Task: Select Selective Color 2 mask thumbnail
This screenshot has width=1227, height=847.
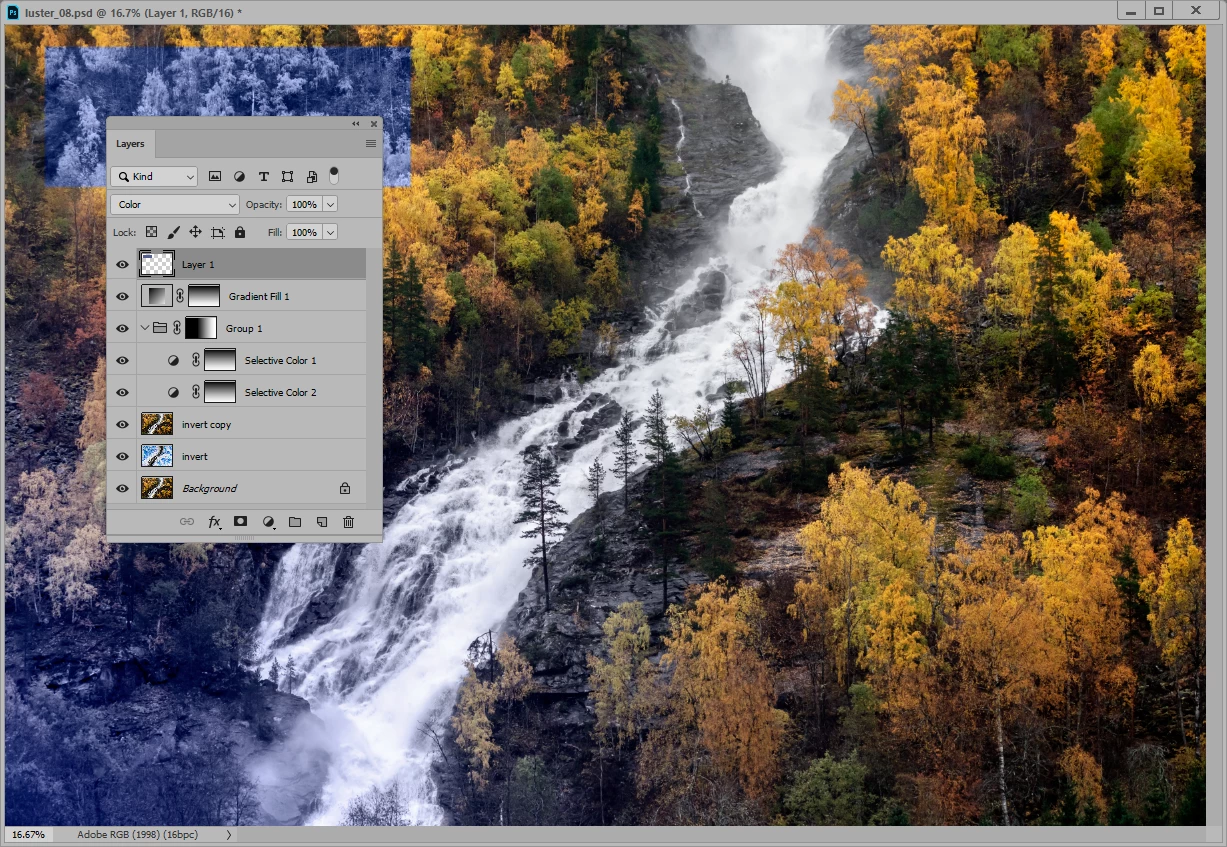Action: pyautogui.click(x=220, y=393)
